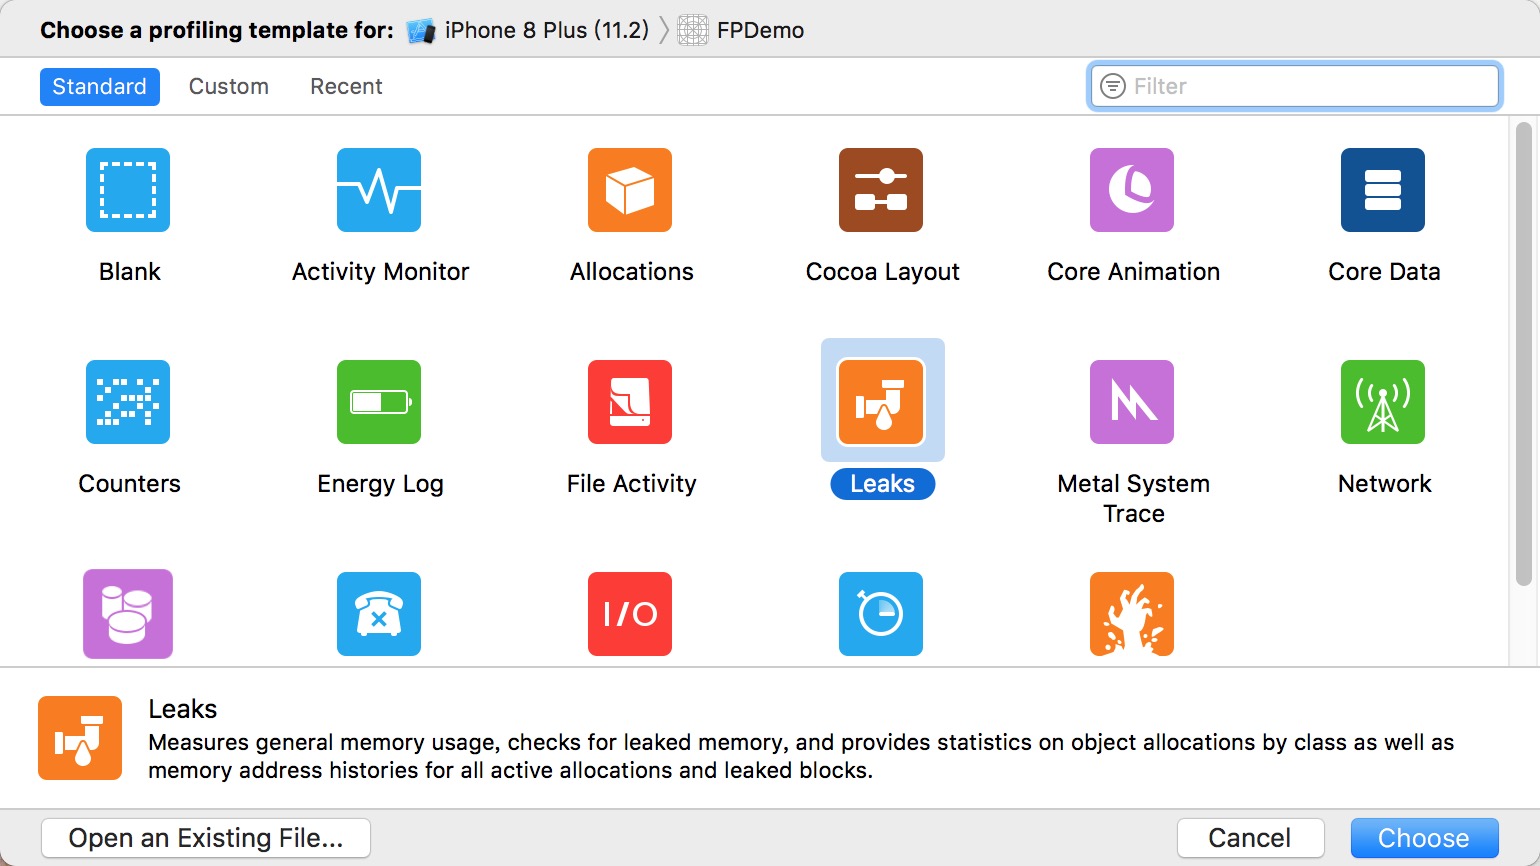
Task: Select the Core Animation template icon
Action: pyautogui.click(x=1132, y=190)
